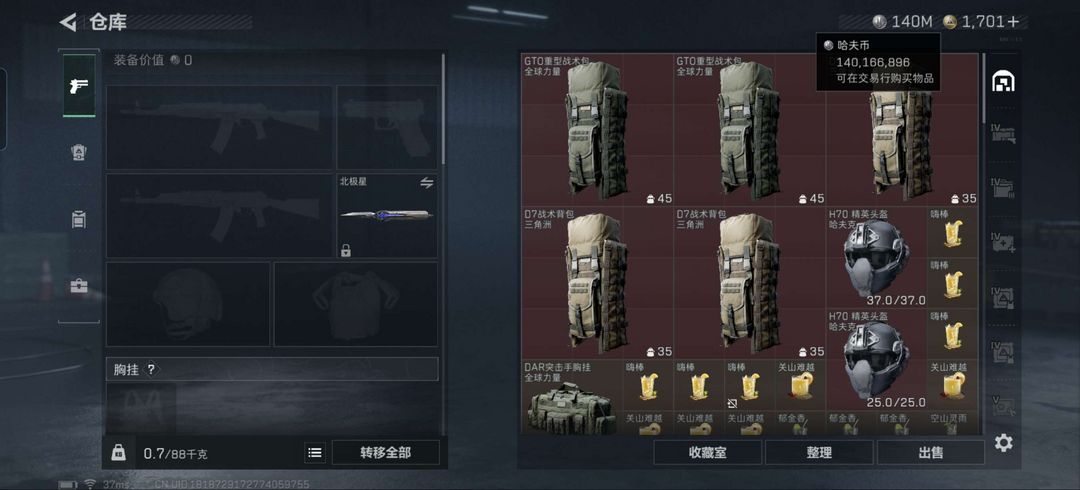Select the DAR突击手胸挂 chest rig item
Image resolution: width=1080 pixels, height=490 pixels.
pyautogui.click(x=572, y=398)
